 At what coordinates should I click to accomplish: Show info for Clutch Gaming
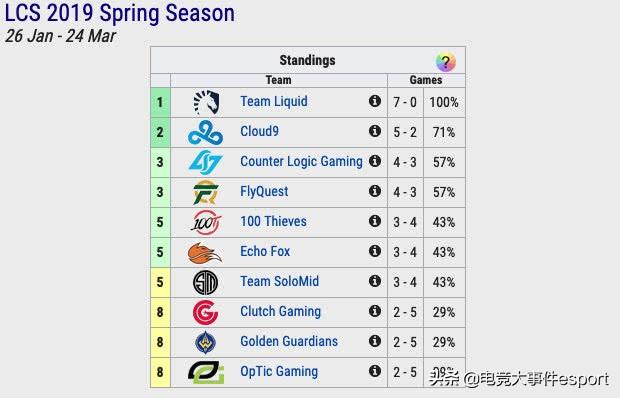(x=375, y=311)
